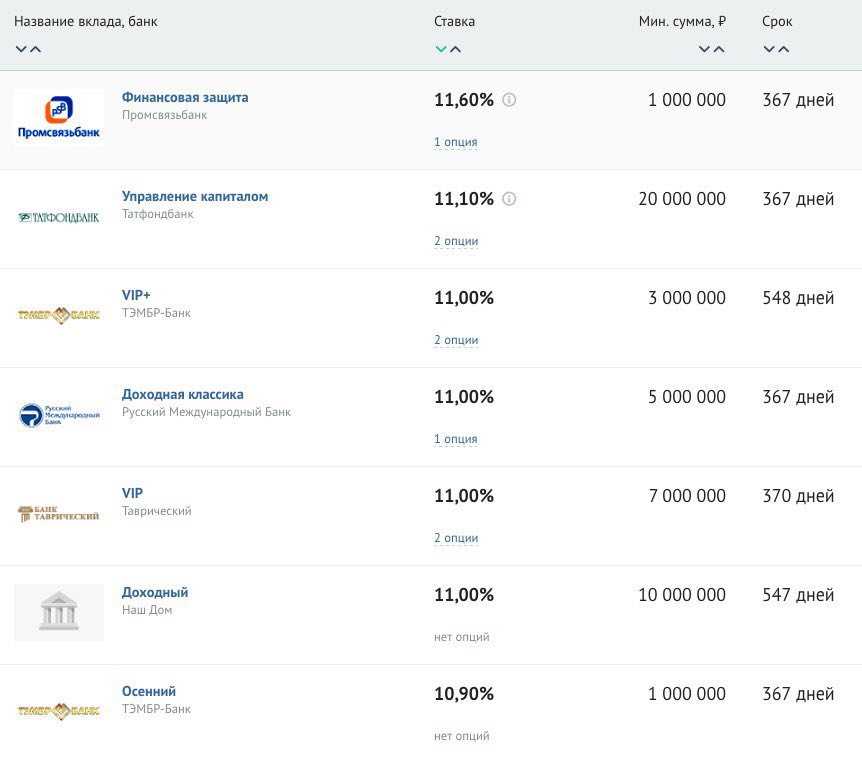862x761 pixels.
Task: Click the Russian International Bank logo
Action: [x=59, y=415]
